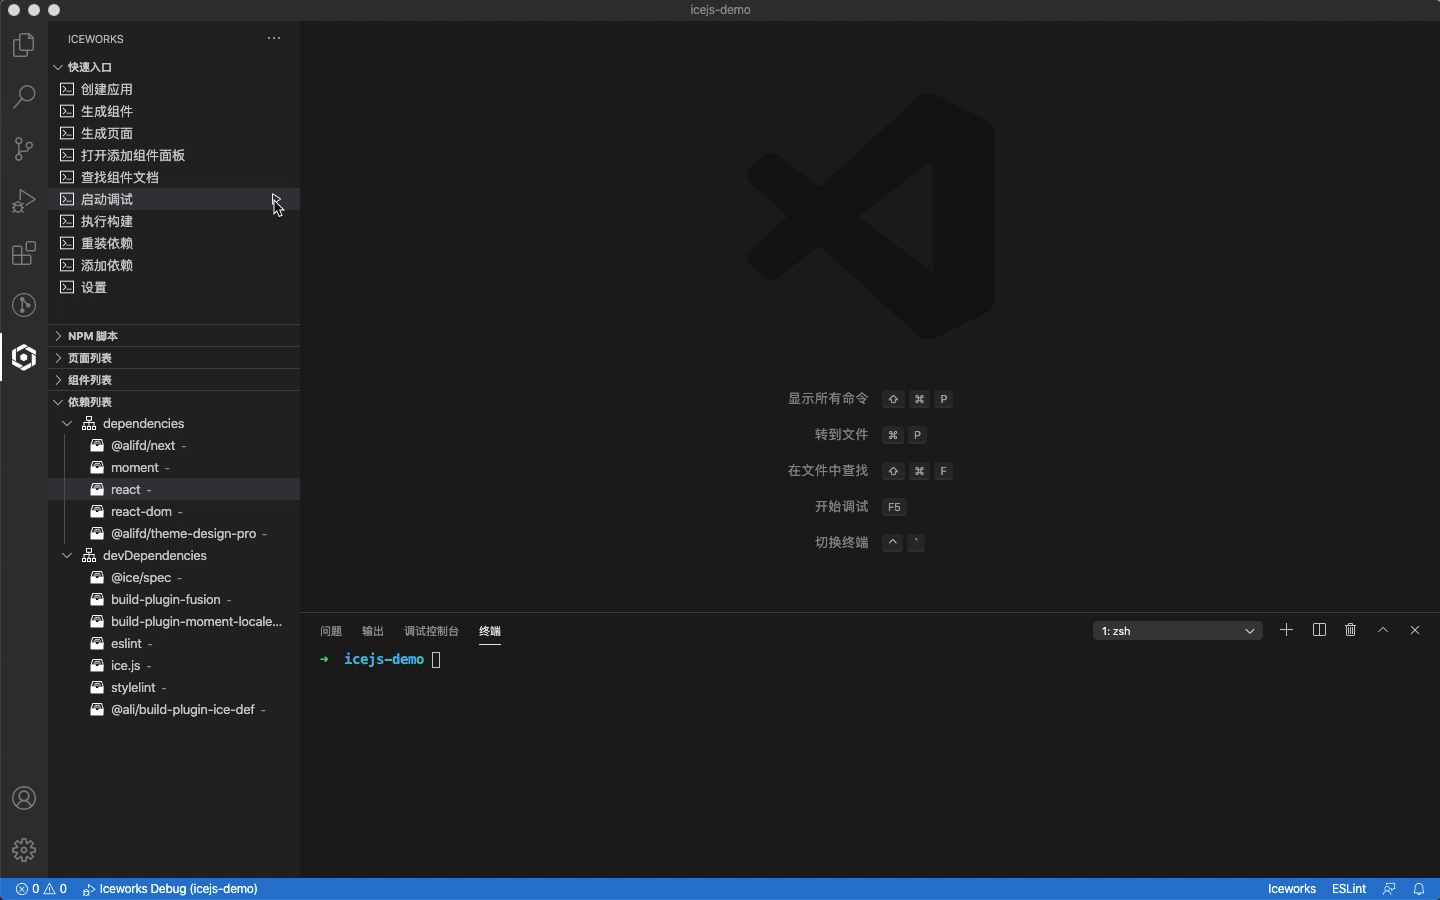
Task: Create a new terminal with plus icon
Action: [x=1287, y=630]
